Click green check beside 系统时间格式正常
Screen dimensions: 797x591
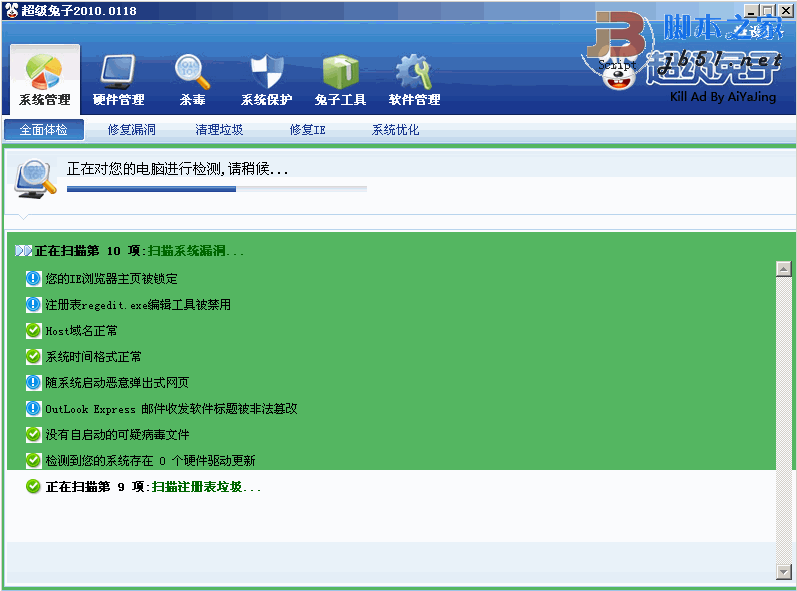33,357
